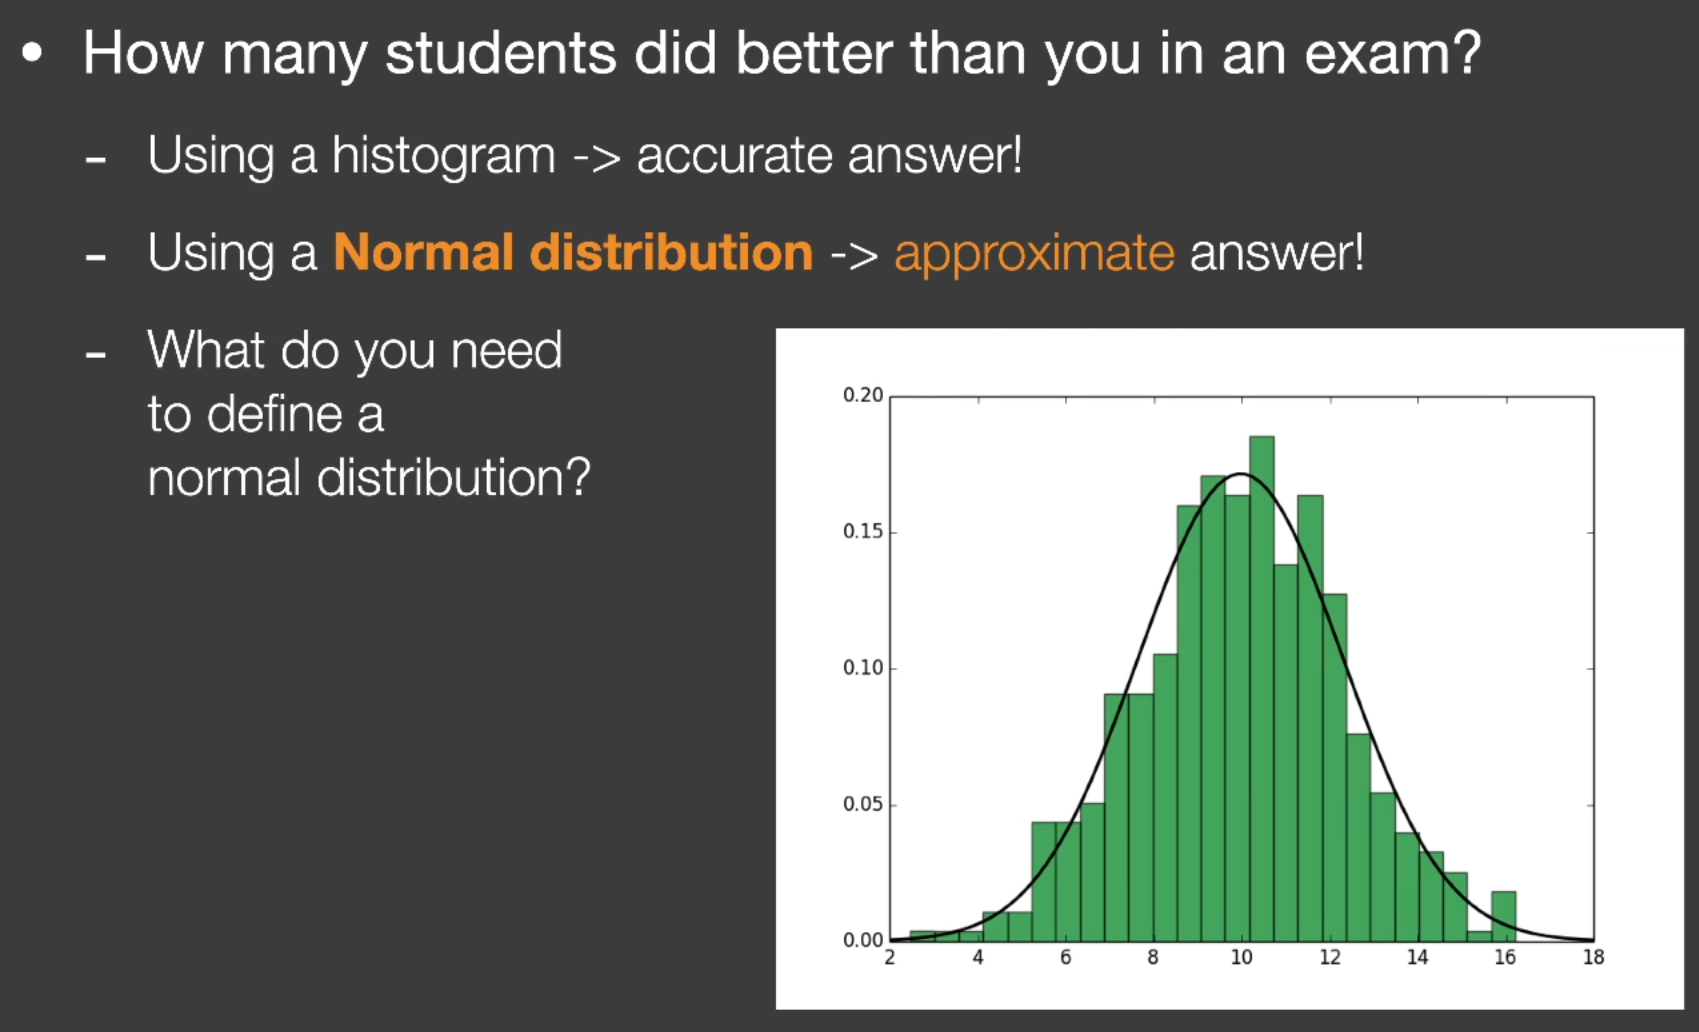Click the y-axis label 0.20
The width and height of the screenshot is (1699, 1032).
point(863,395)
